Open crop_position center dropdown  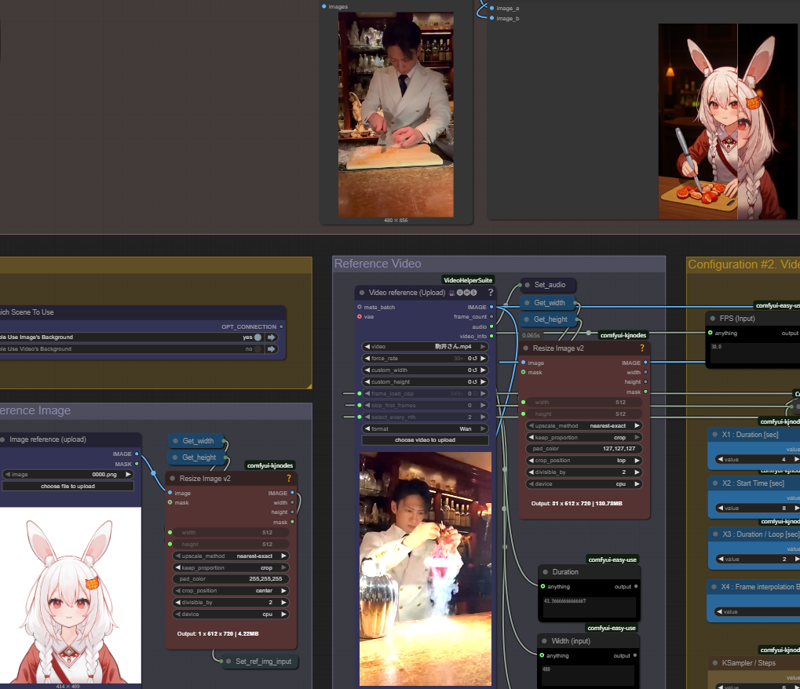point(231,590)
